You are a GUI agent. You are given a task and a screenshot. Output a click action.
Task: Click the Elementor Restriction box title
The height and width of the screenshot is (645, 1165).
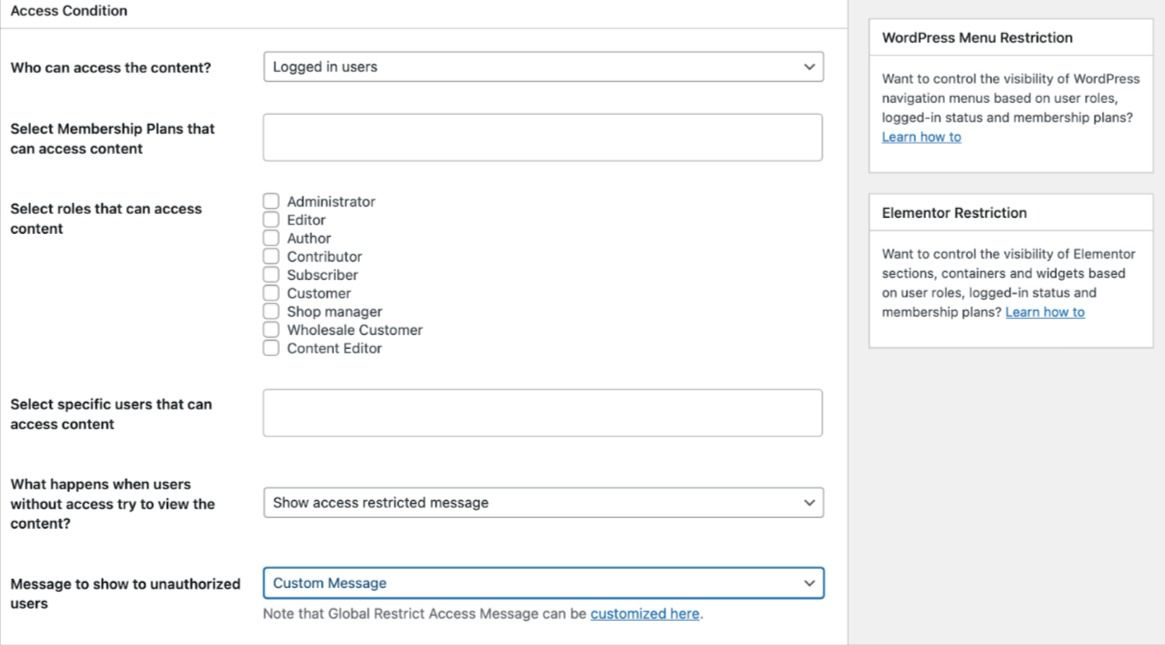tap(954, 213)
